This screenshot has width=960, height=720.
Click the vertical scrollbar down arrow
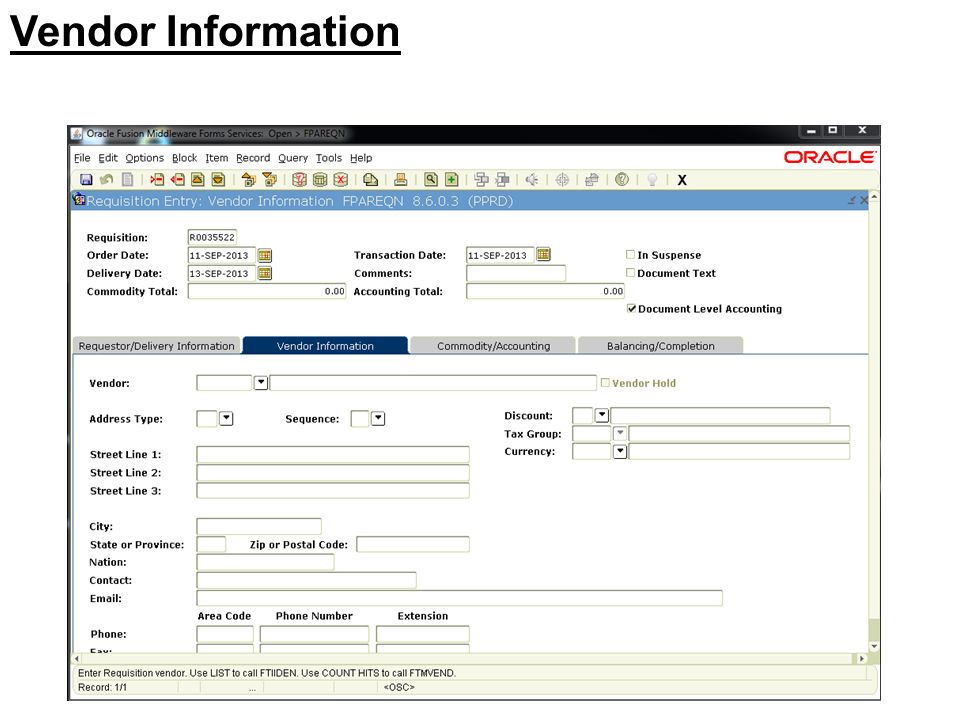point(874,646)
